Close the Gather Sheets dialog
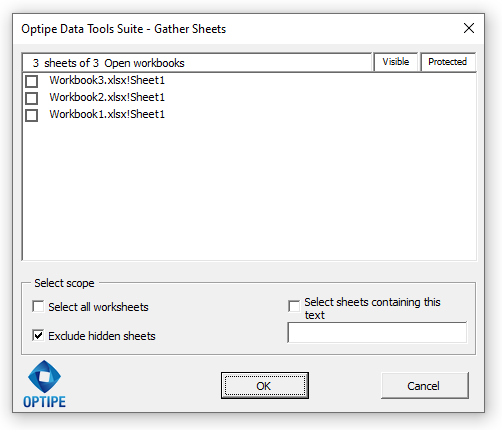This screenshot has width=502, height=430. click(x=469, y=28)
